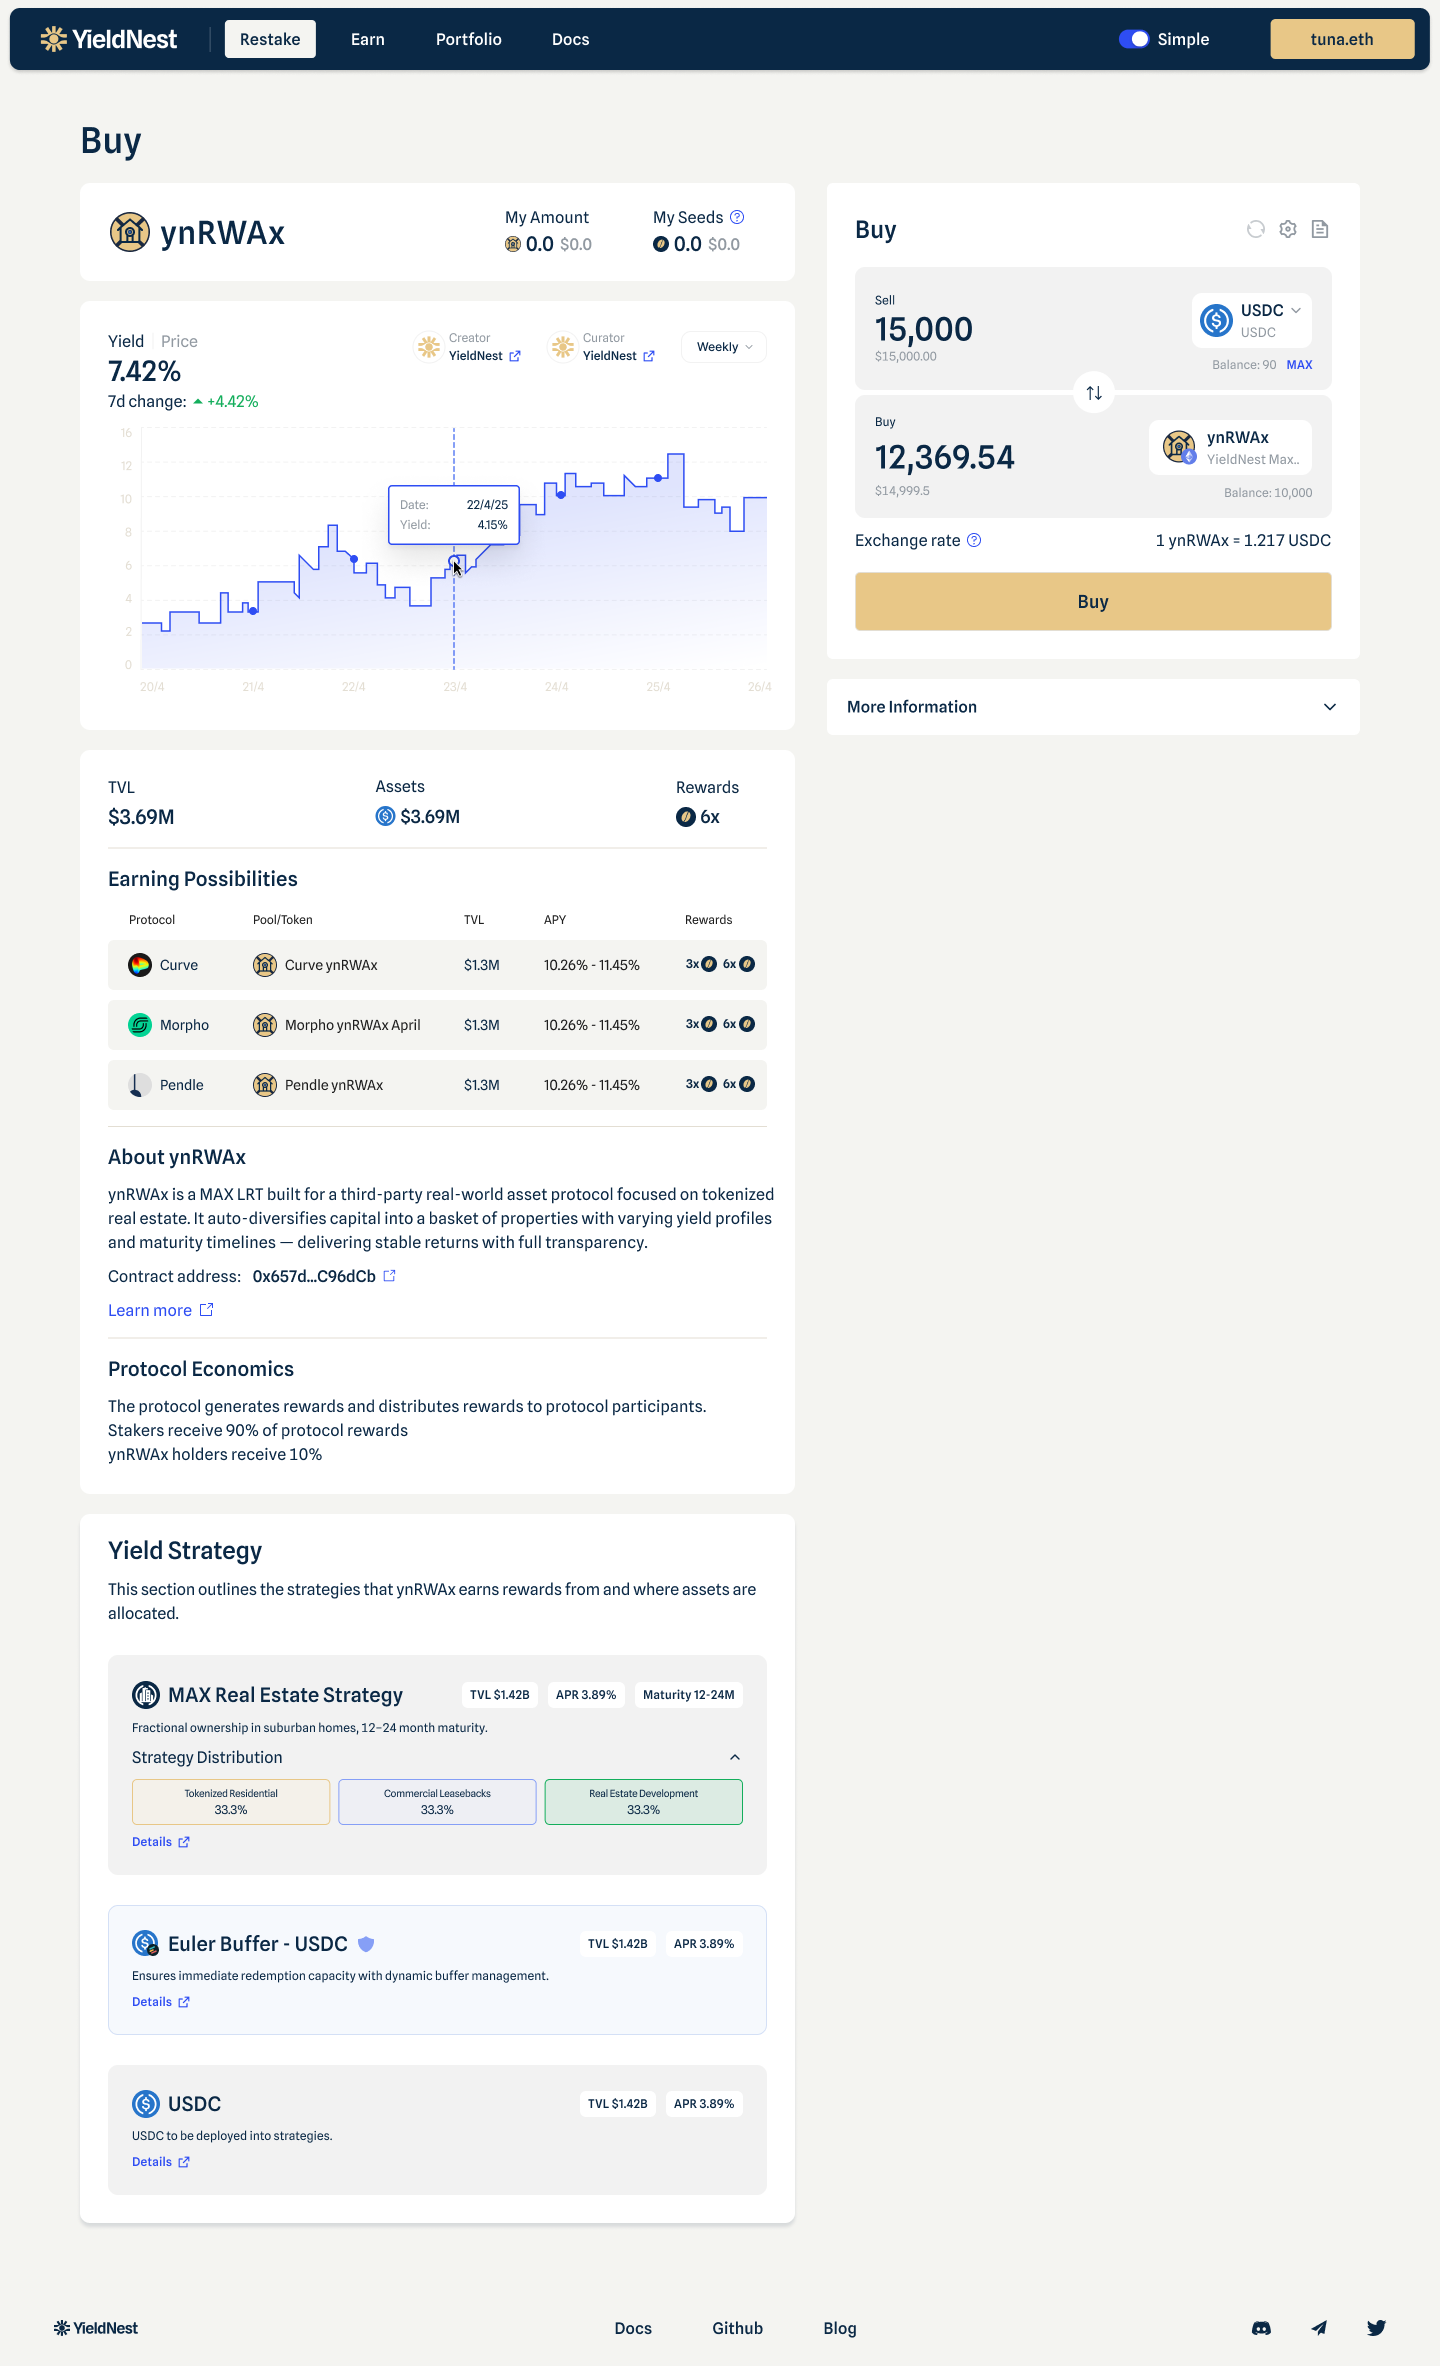Click the refresh icon in Buy panel
Screen dimensions: 1440x2366
(1256, 229)
